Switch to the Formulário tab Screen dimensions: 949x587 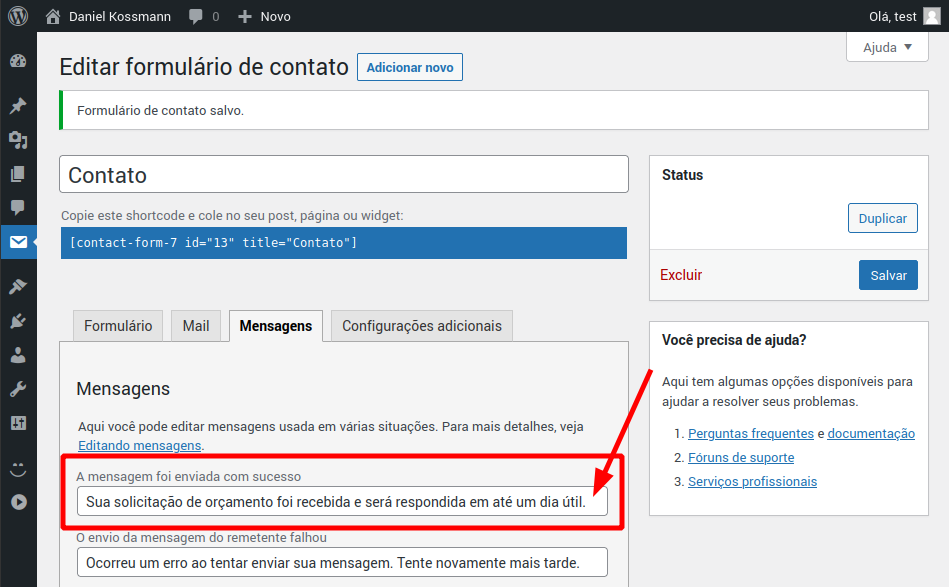click(x=118, y=326)
